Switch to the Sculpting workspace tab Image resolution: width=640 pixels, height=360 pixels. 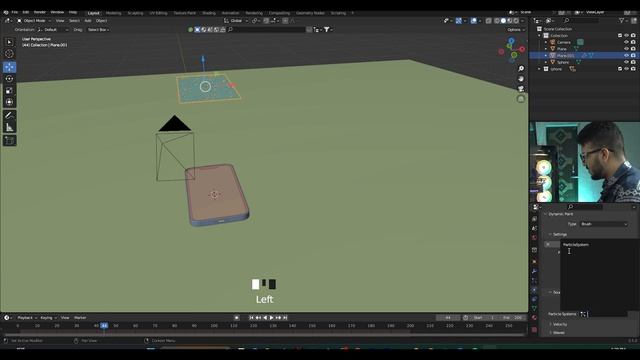(x=136, y=13)
